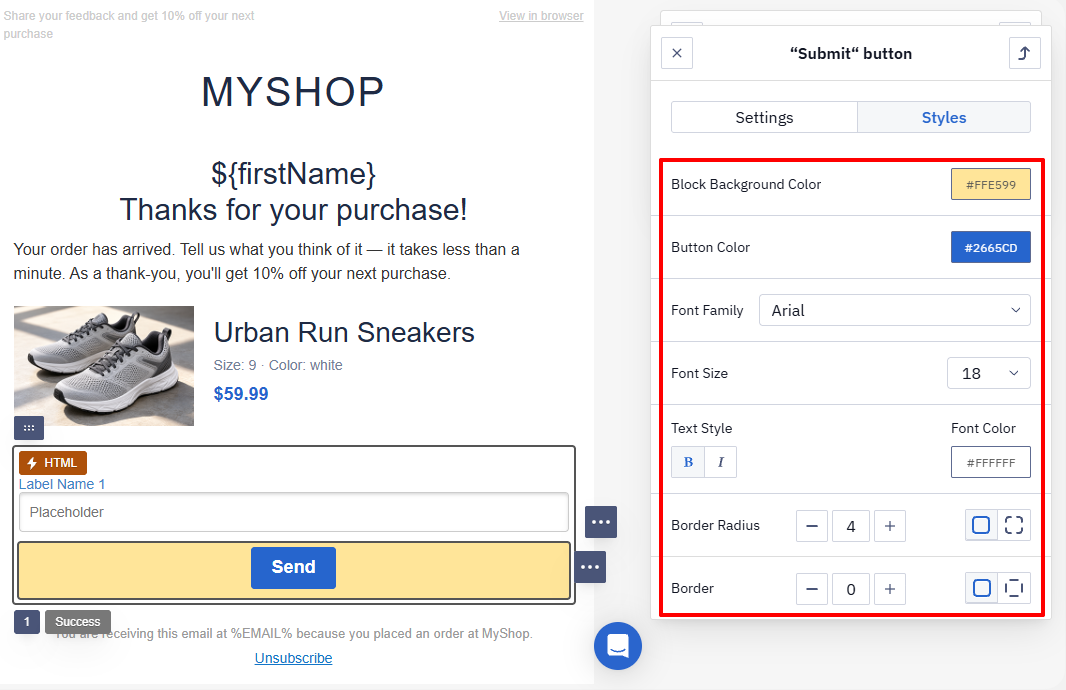Viewport: 1066px width, 690px height.
Task: Open Button Color #2665CD swatch
Action: click(991, 247)
